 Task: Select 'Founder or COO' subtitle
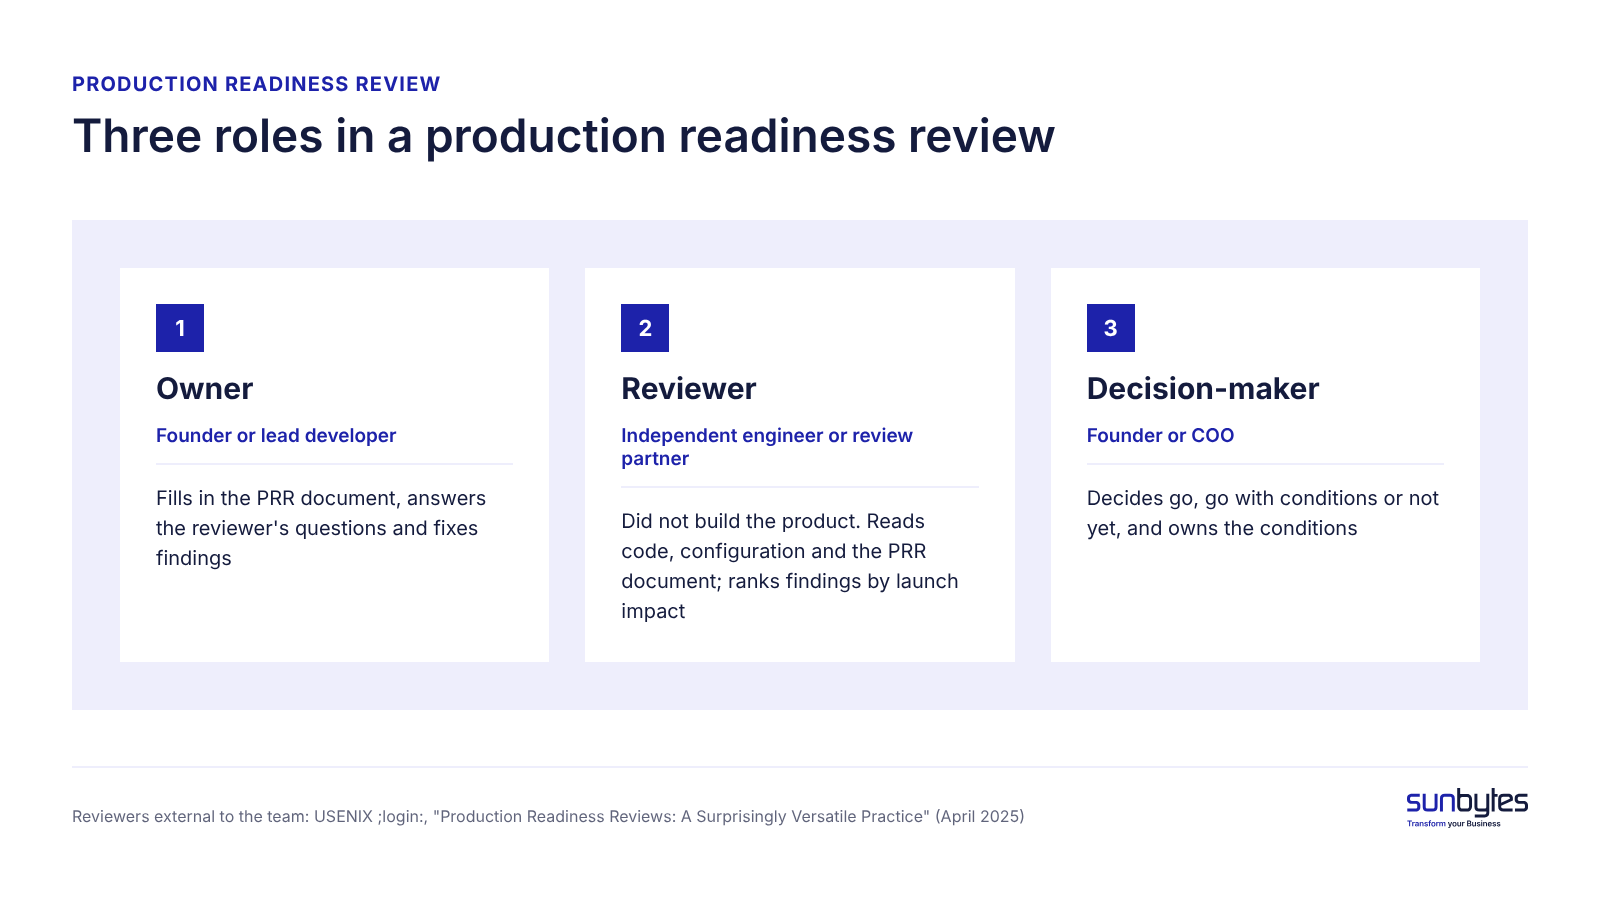[x=1160, y=435]
